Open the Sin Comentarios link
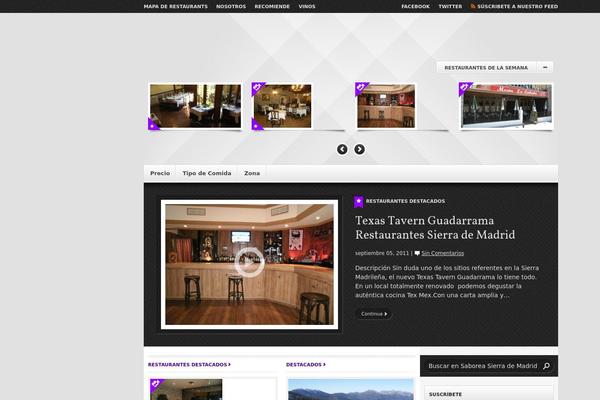Screen dimensions: 600x400 tap(442, 253)
